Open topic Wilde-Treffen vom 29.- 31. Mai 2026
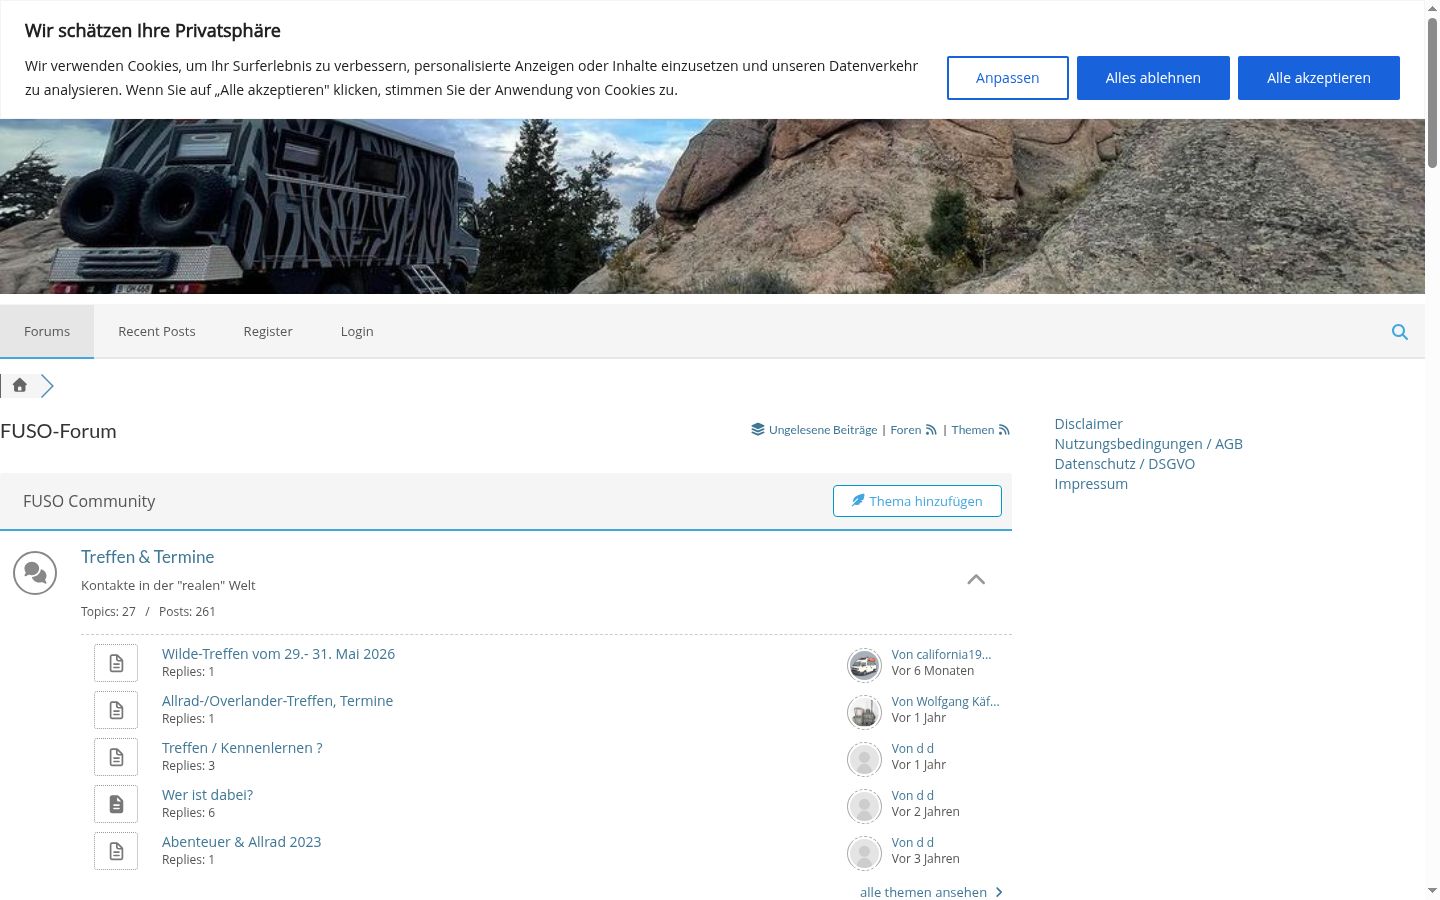Image resolution: width=1440 pixels, height=900 pixels. pyautogui.click(x=278, y=654)
